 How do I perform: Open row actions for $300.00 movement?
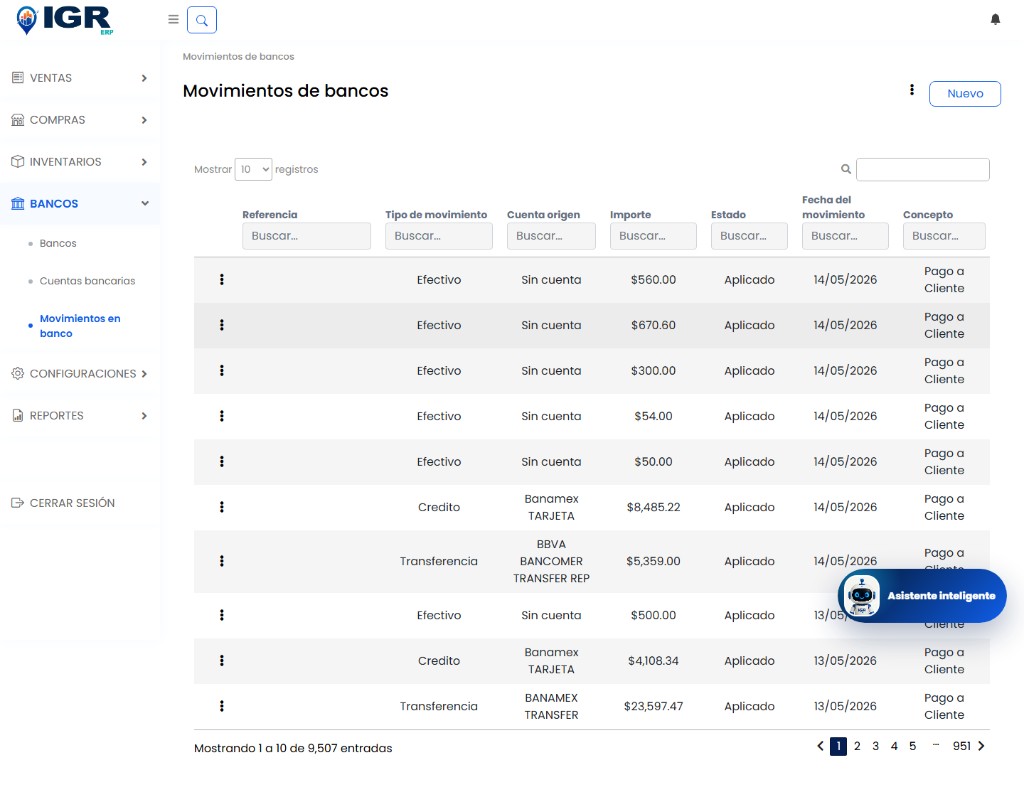tap(222, 370)
